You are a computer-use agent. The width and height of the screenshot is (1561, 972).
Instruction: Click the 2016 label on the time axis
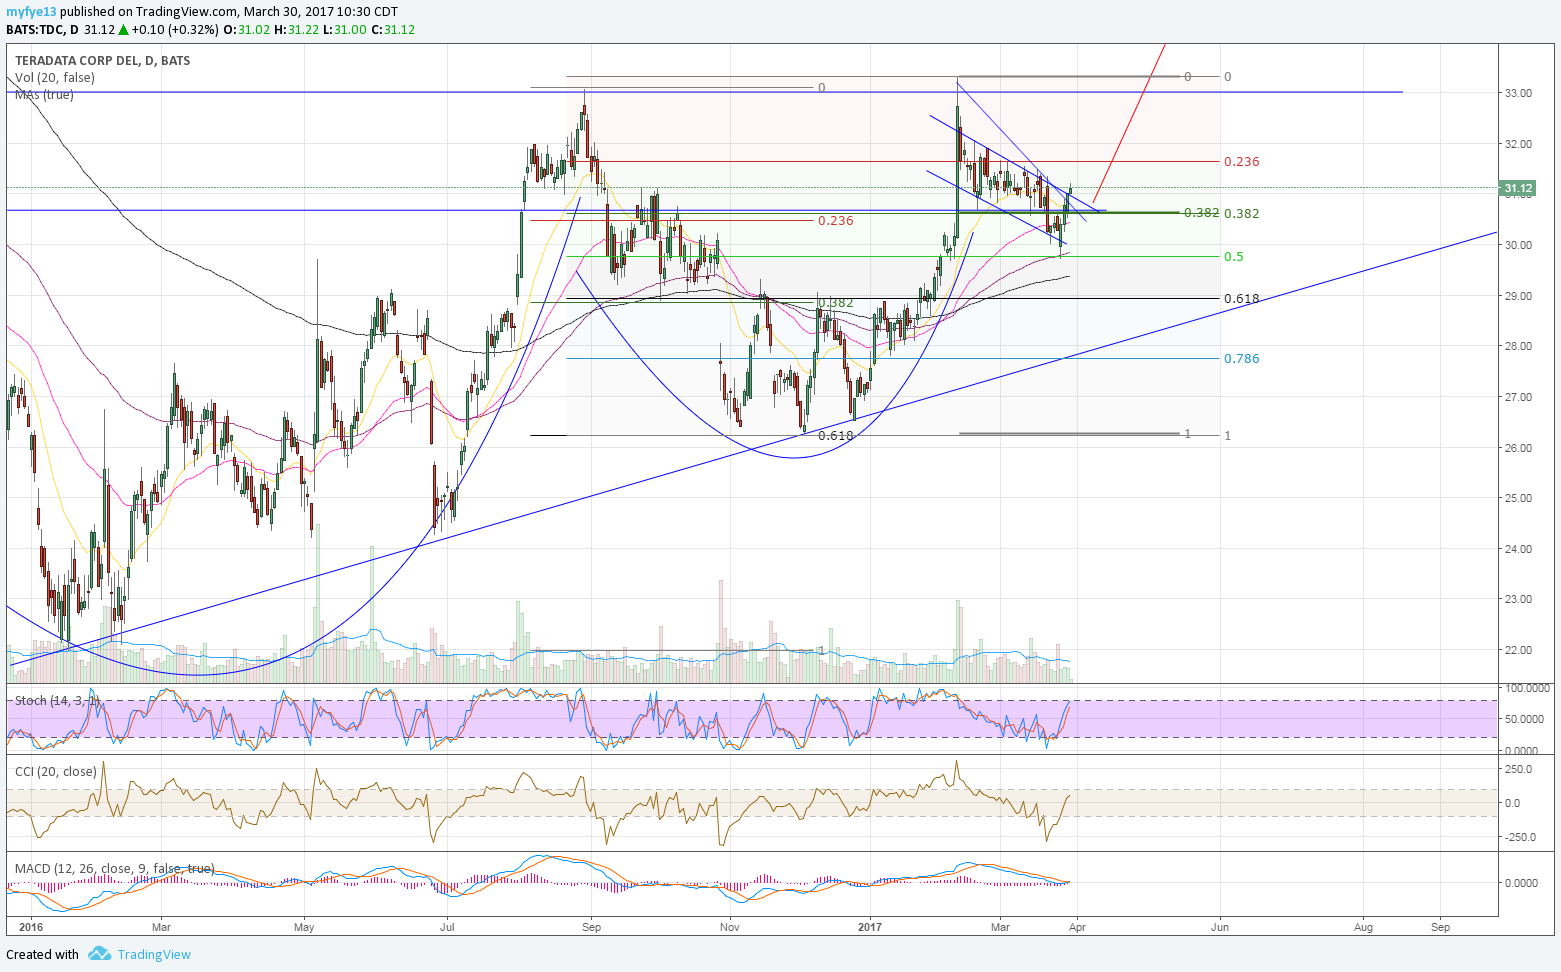31,927
